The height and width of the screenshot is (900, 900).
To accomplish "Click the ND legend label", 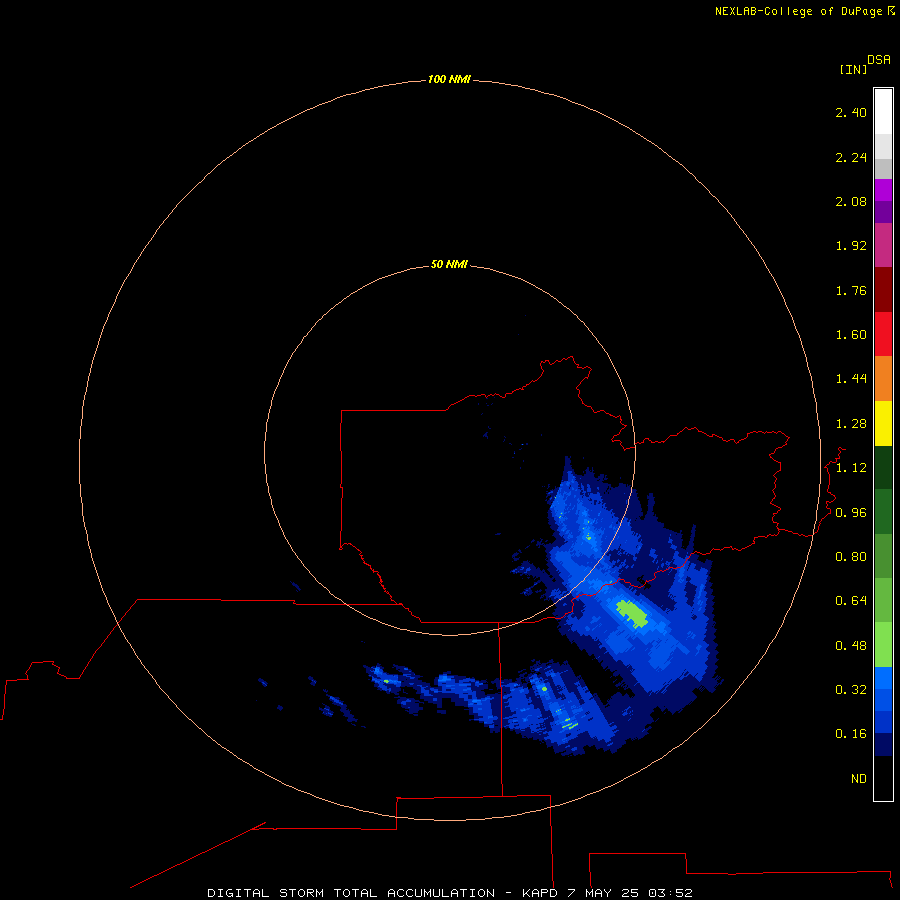I will (859, 779).
